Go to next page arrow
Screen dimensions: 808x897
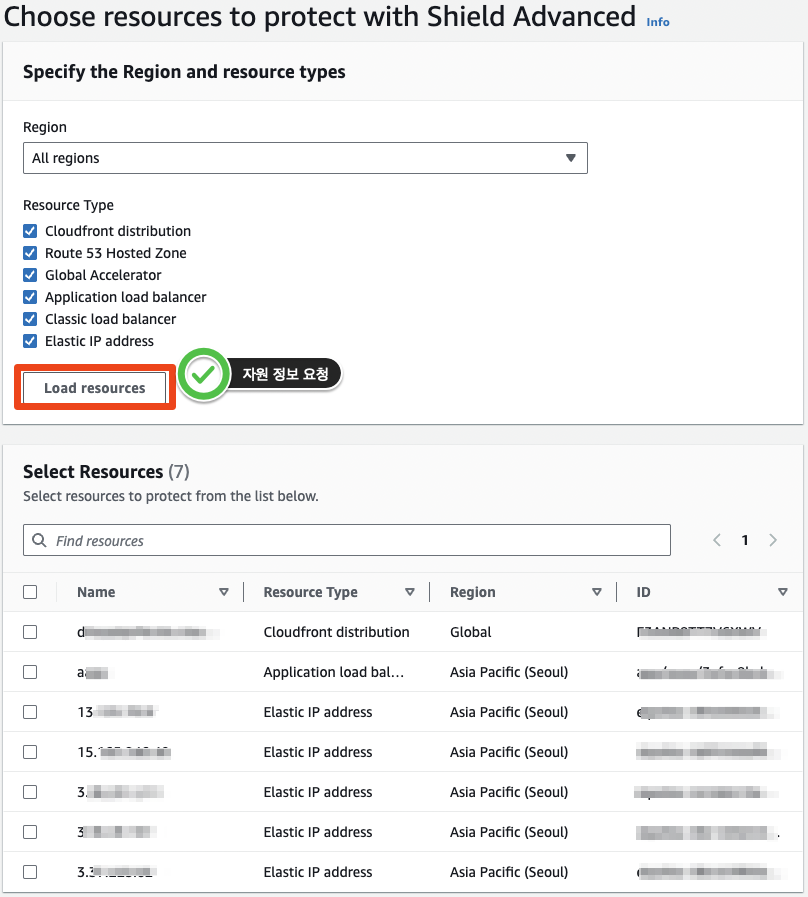(x=773, y=540)
